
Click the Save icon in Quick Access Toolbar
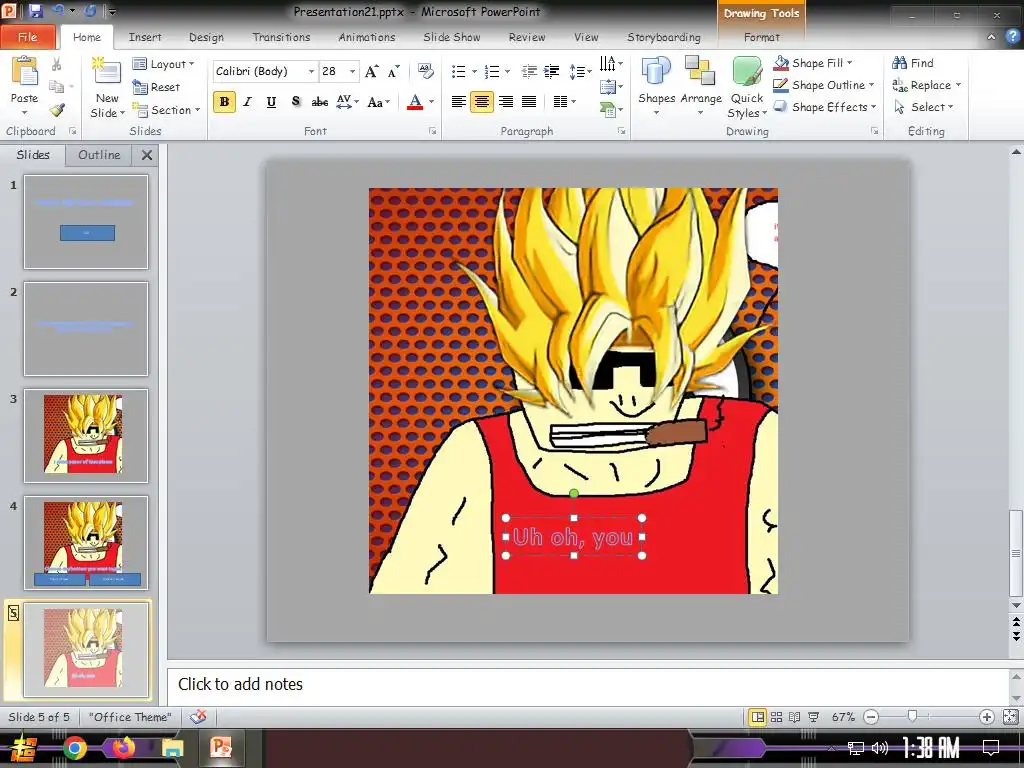tap(36, 11)
